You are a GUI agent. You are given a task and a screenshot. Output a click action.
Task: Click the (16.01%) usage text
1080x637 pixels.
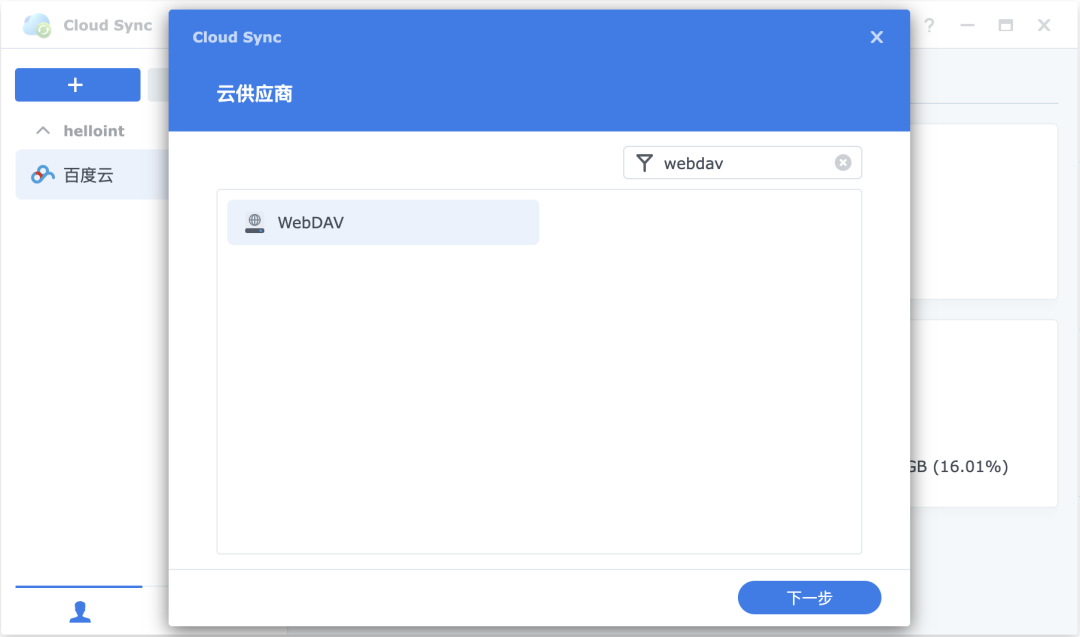tap(970, 466)
